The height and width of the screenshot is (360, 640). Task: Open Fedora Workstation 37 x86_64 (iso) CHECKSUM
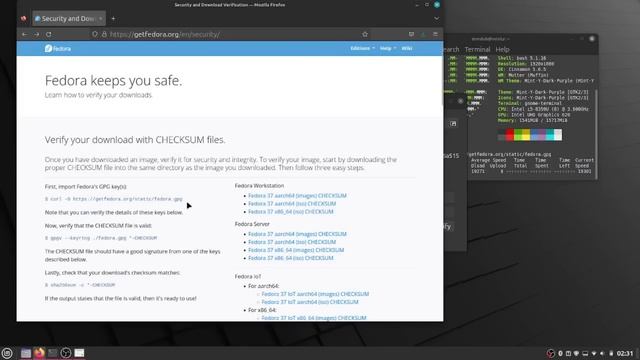click(x=291, y=211)
